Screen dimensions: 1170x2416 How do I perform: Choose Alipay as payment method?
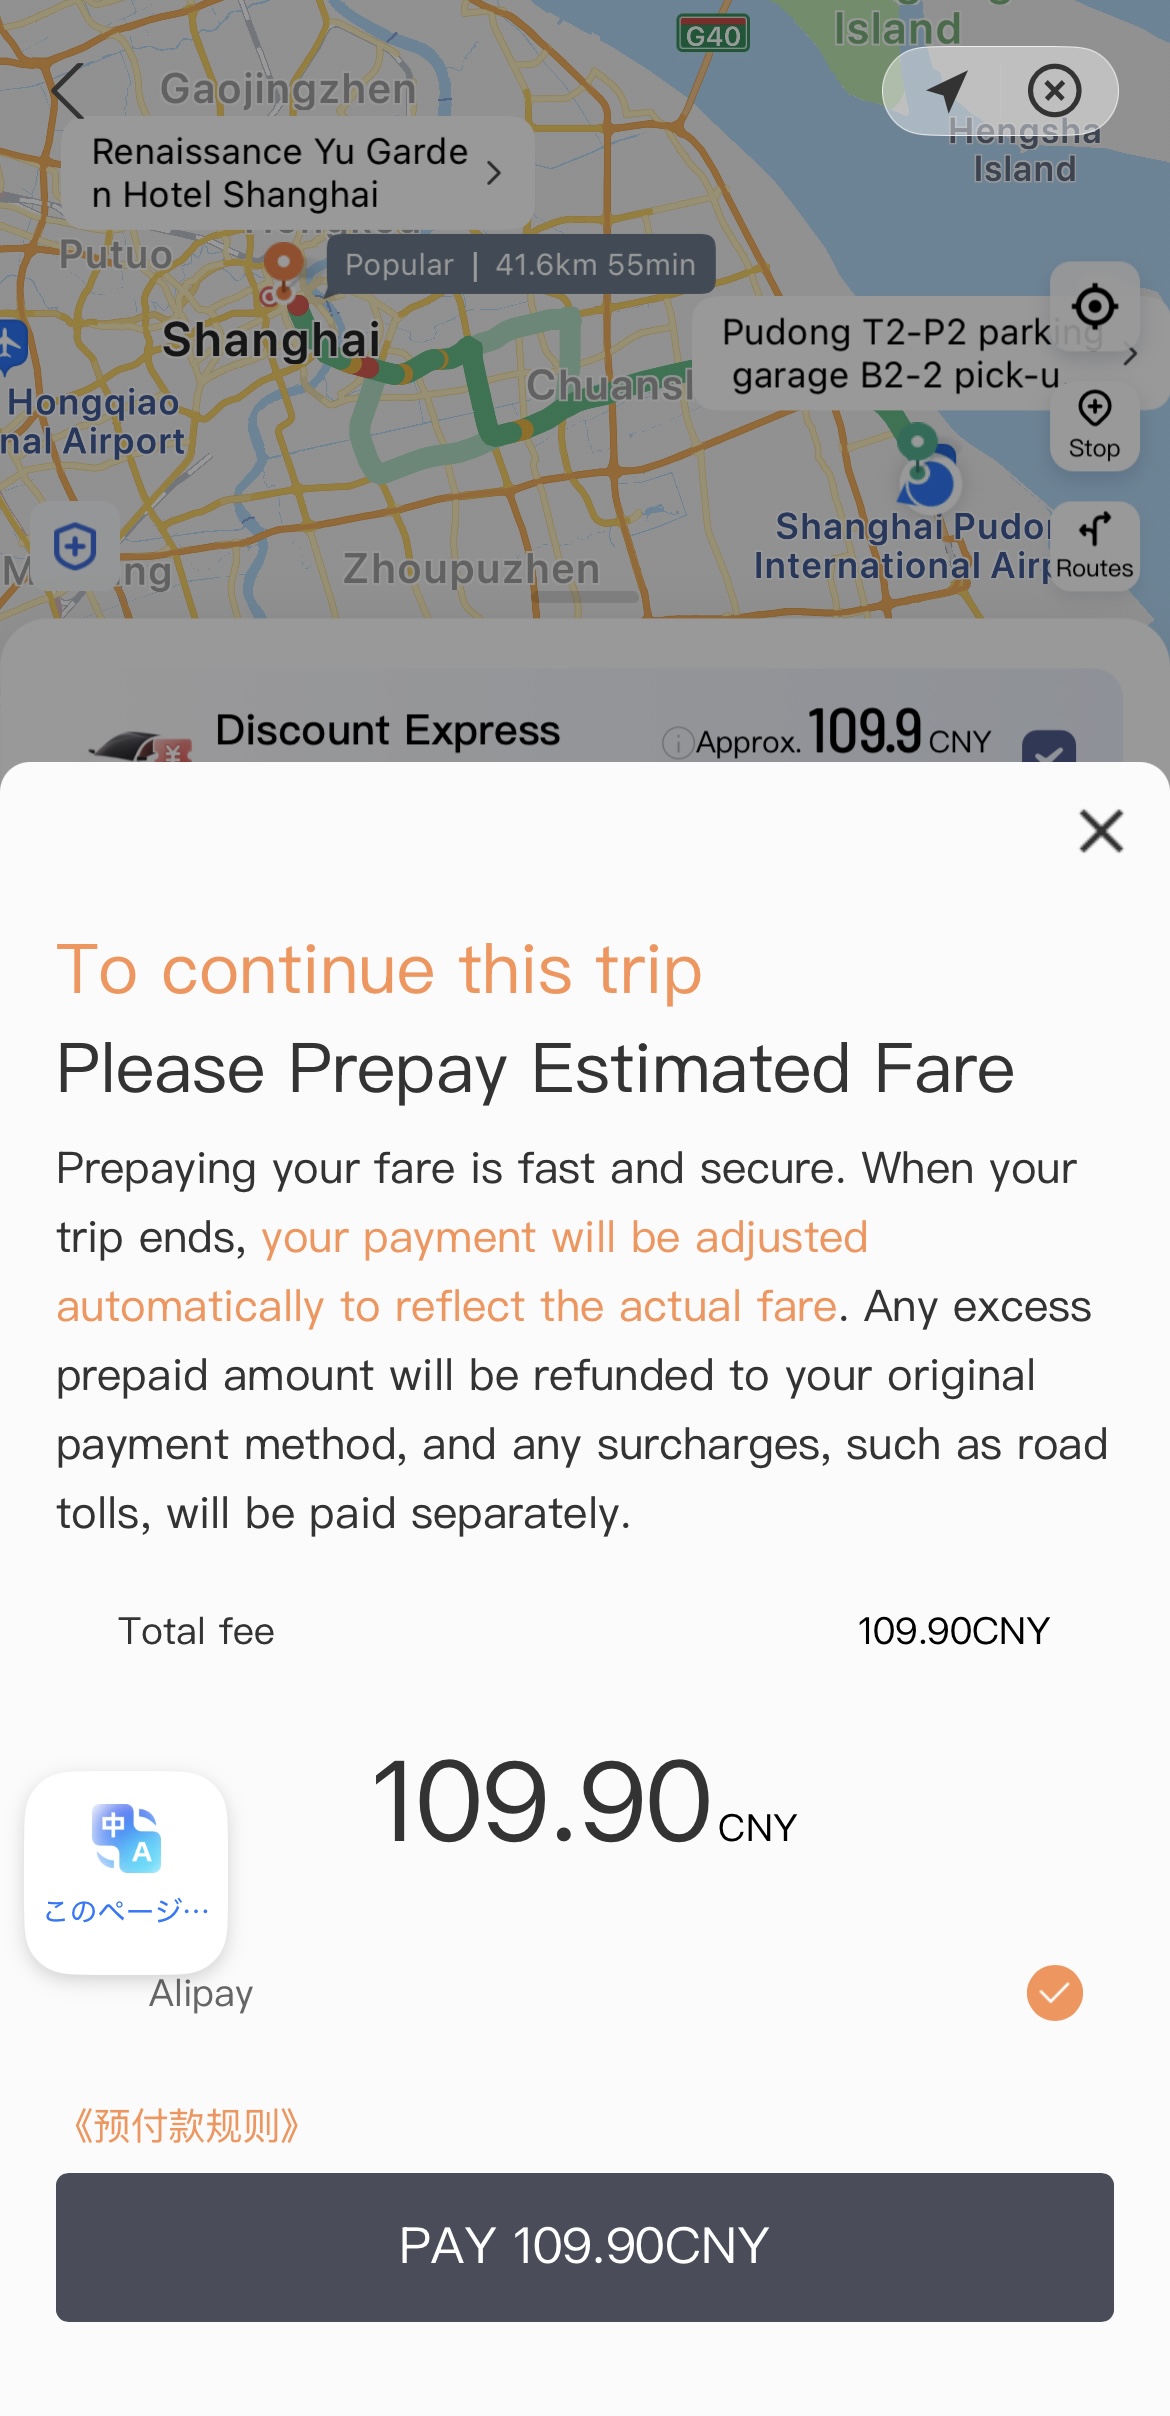201,1993
